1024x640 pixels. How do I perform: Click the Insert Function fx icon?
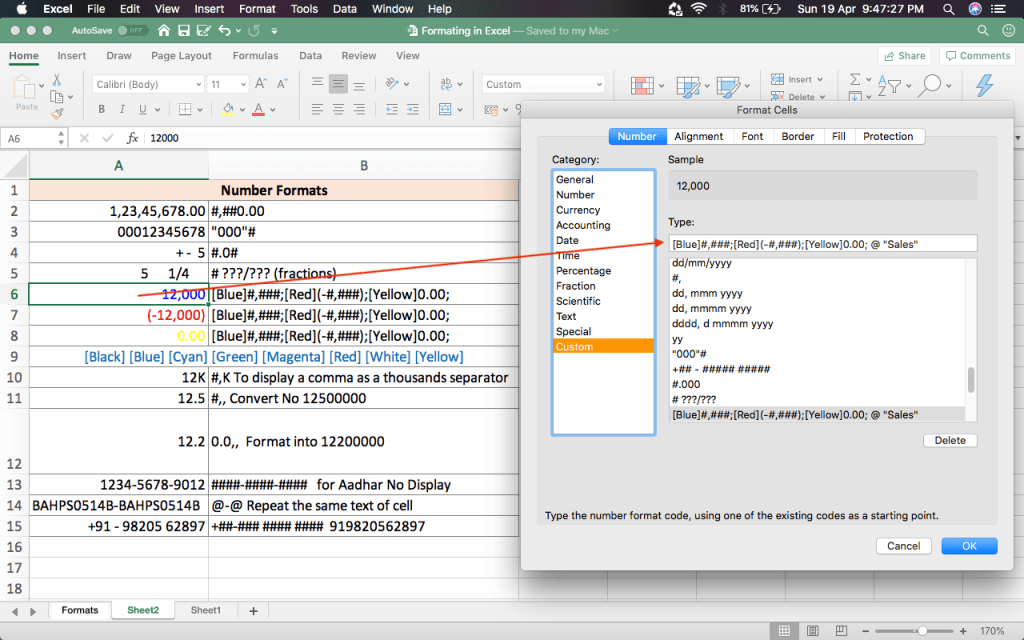(x=132, y=138)
